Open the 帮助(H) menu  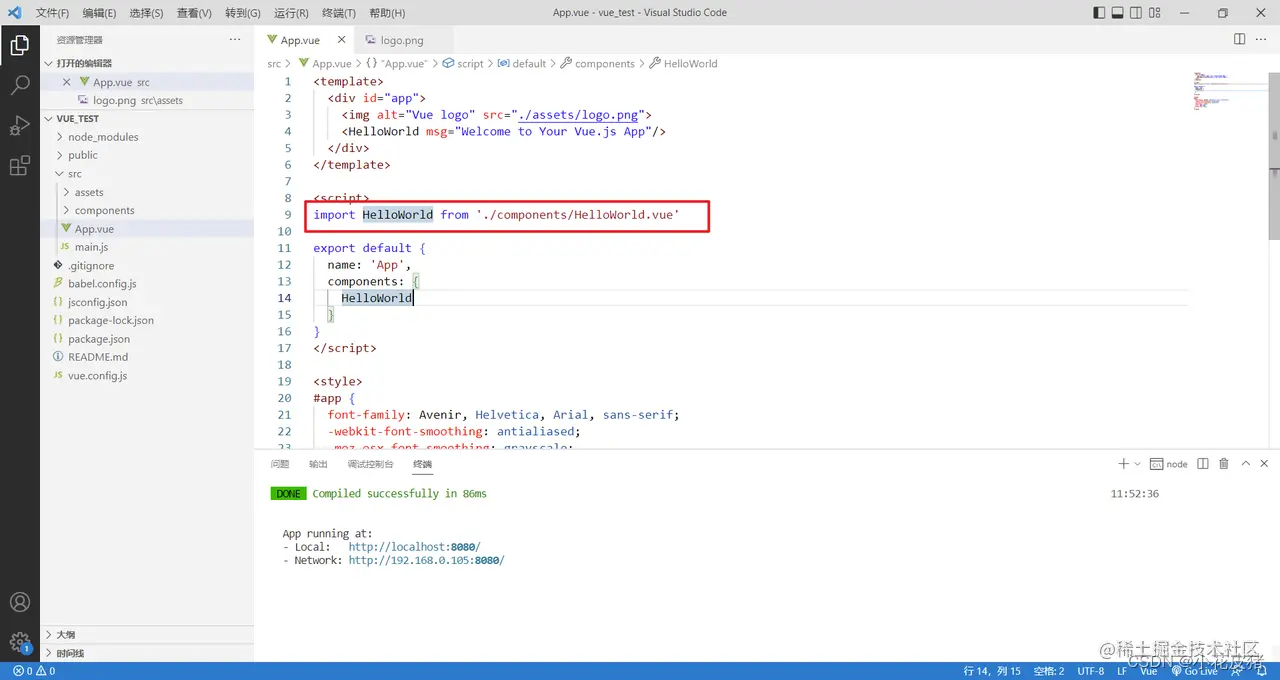tap(387, 13)
